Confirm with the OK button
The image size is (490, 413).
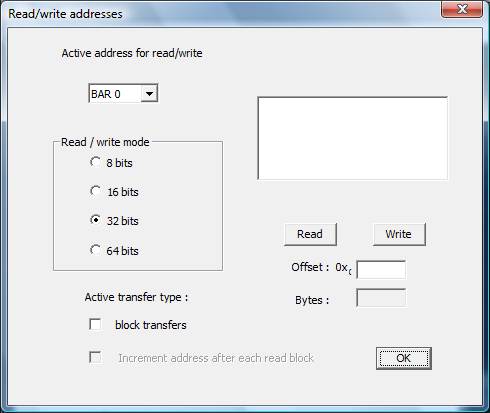pos(404,358)
